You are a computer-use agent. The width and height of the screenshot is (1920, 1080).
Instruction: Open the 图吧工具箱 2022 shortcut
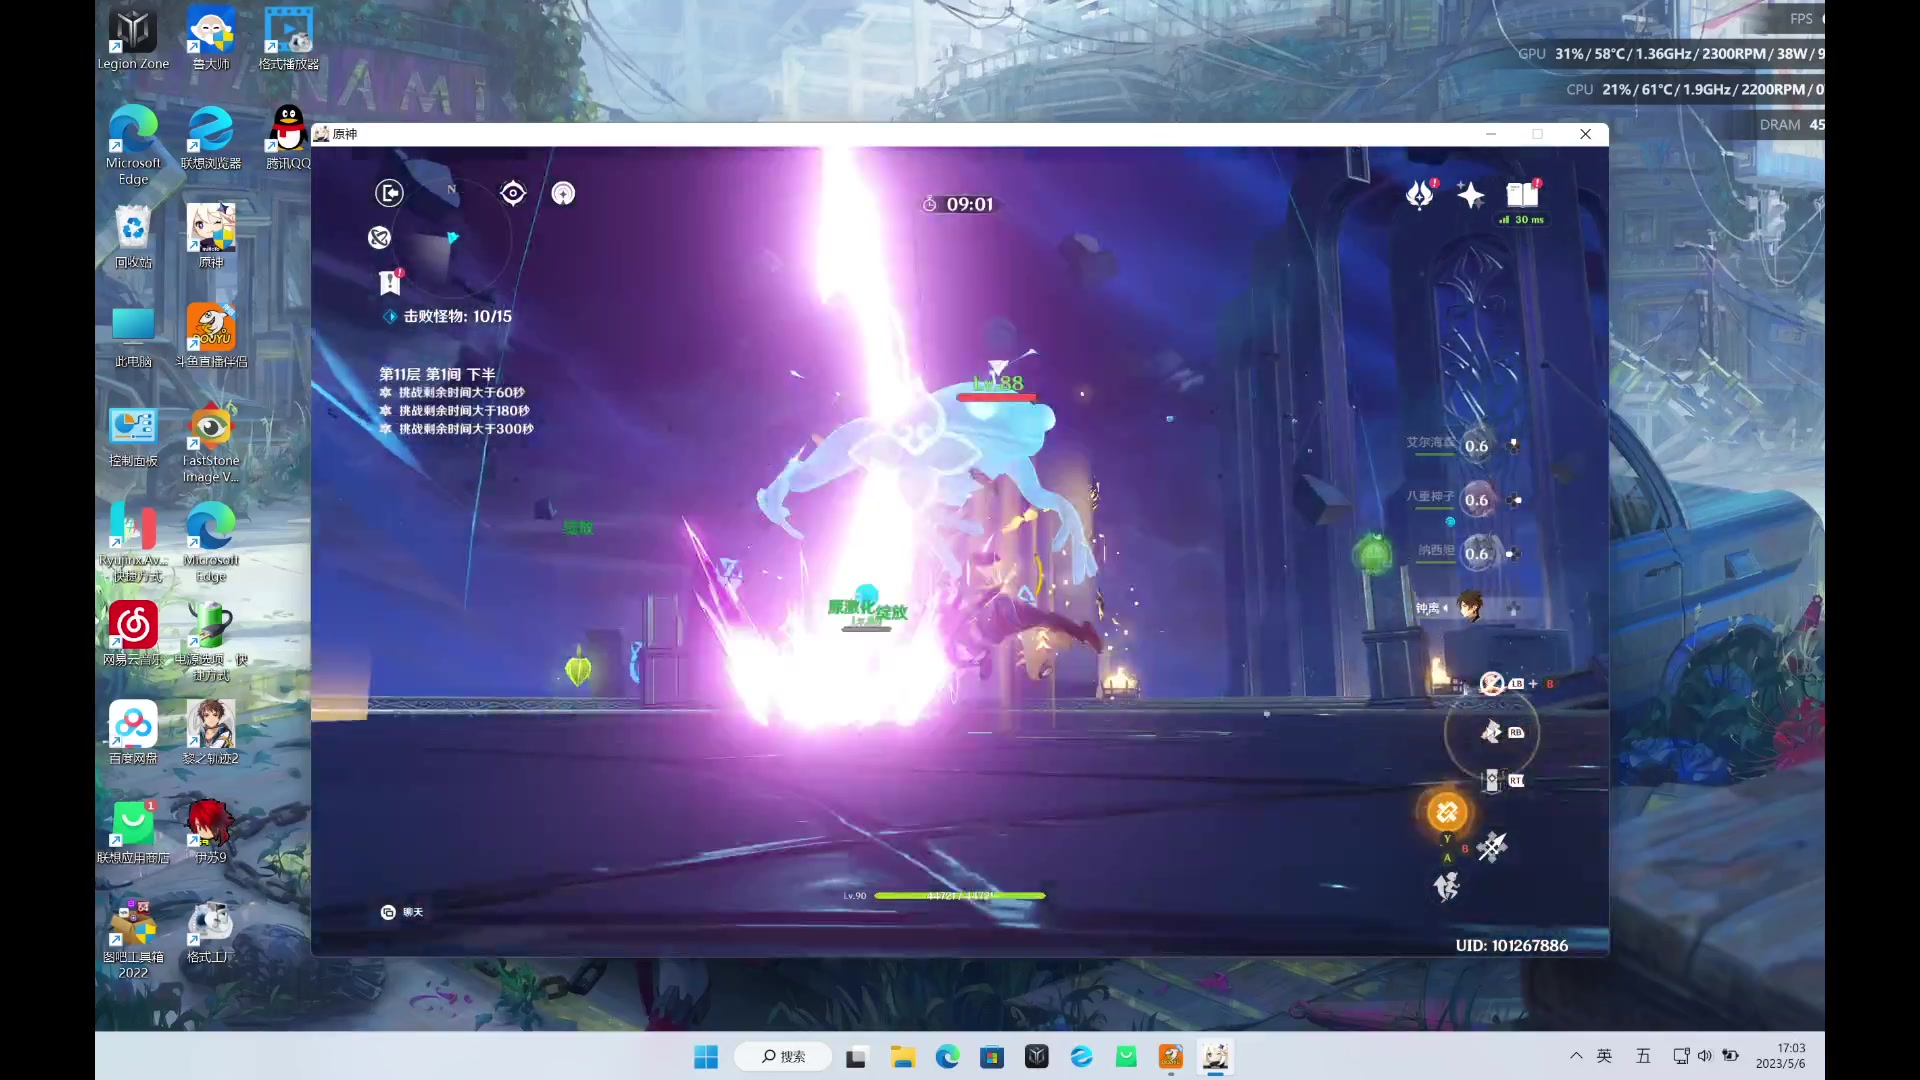click(x=133, y=939)
